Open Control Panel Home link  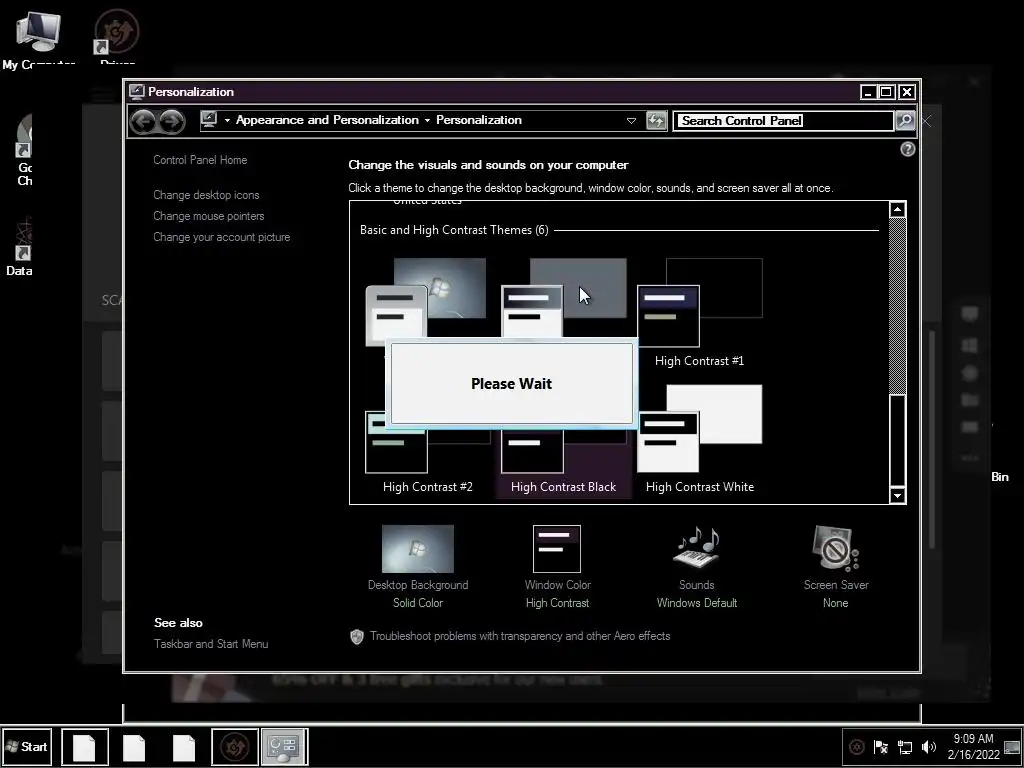(x=200, y=160)
